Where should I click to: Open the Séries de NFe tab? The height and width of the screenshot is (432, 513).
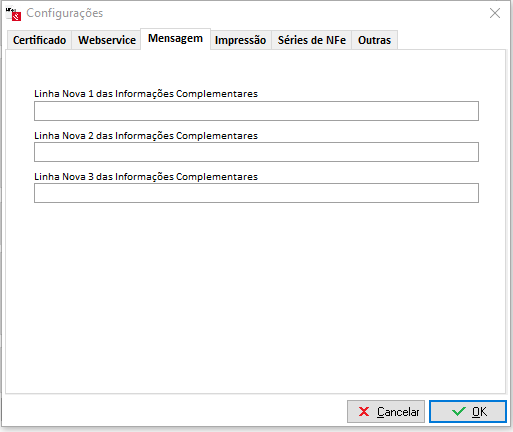click(312, 40)
